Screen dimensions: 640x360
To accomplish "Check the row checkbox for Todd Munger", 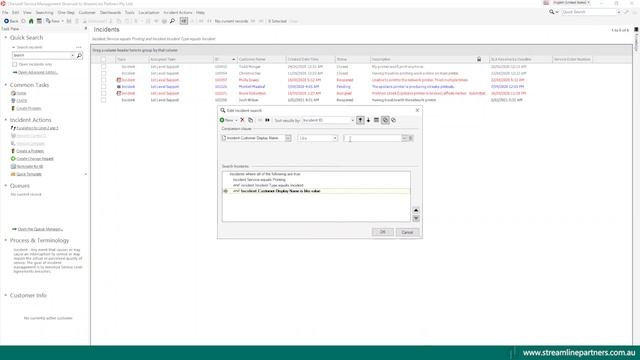I will (x=103, y=67).
